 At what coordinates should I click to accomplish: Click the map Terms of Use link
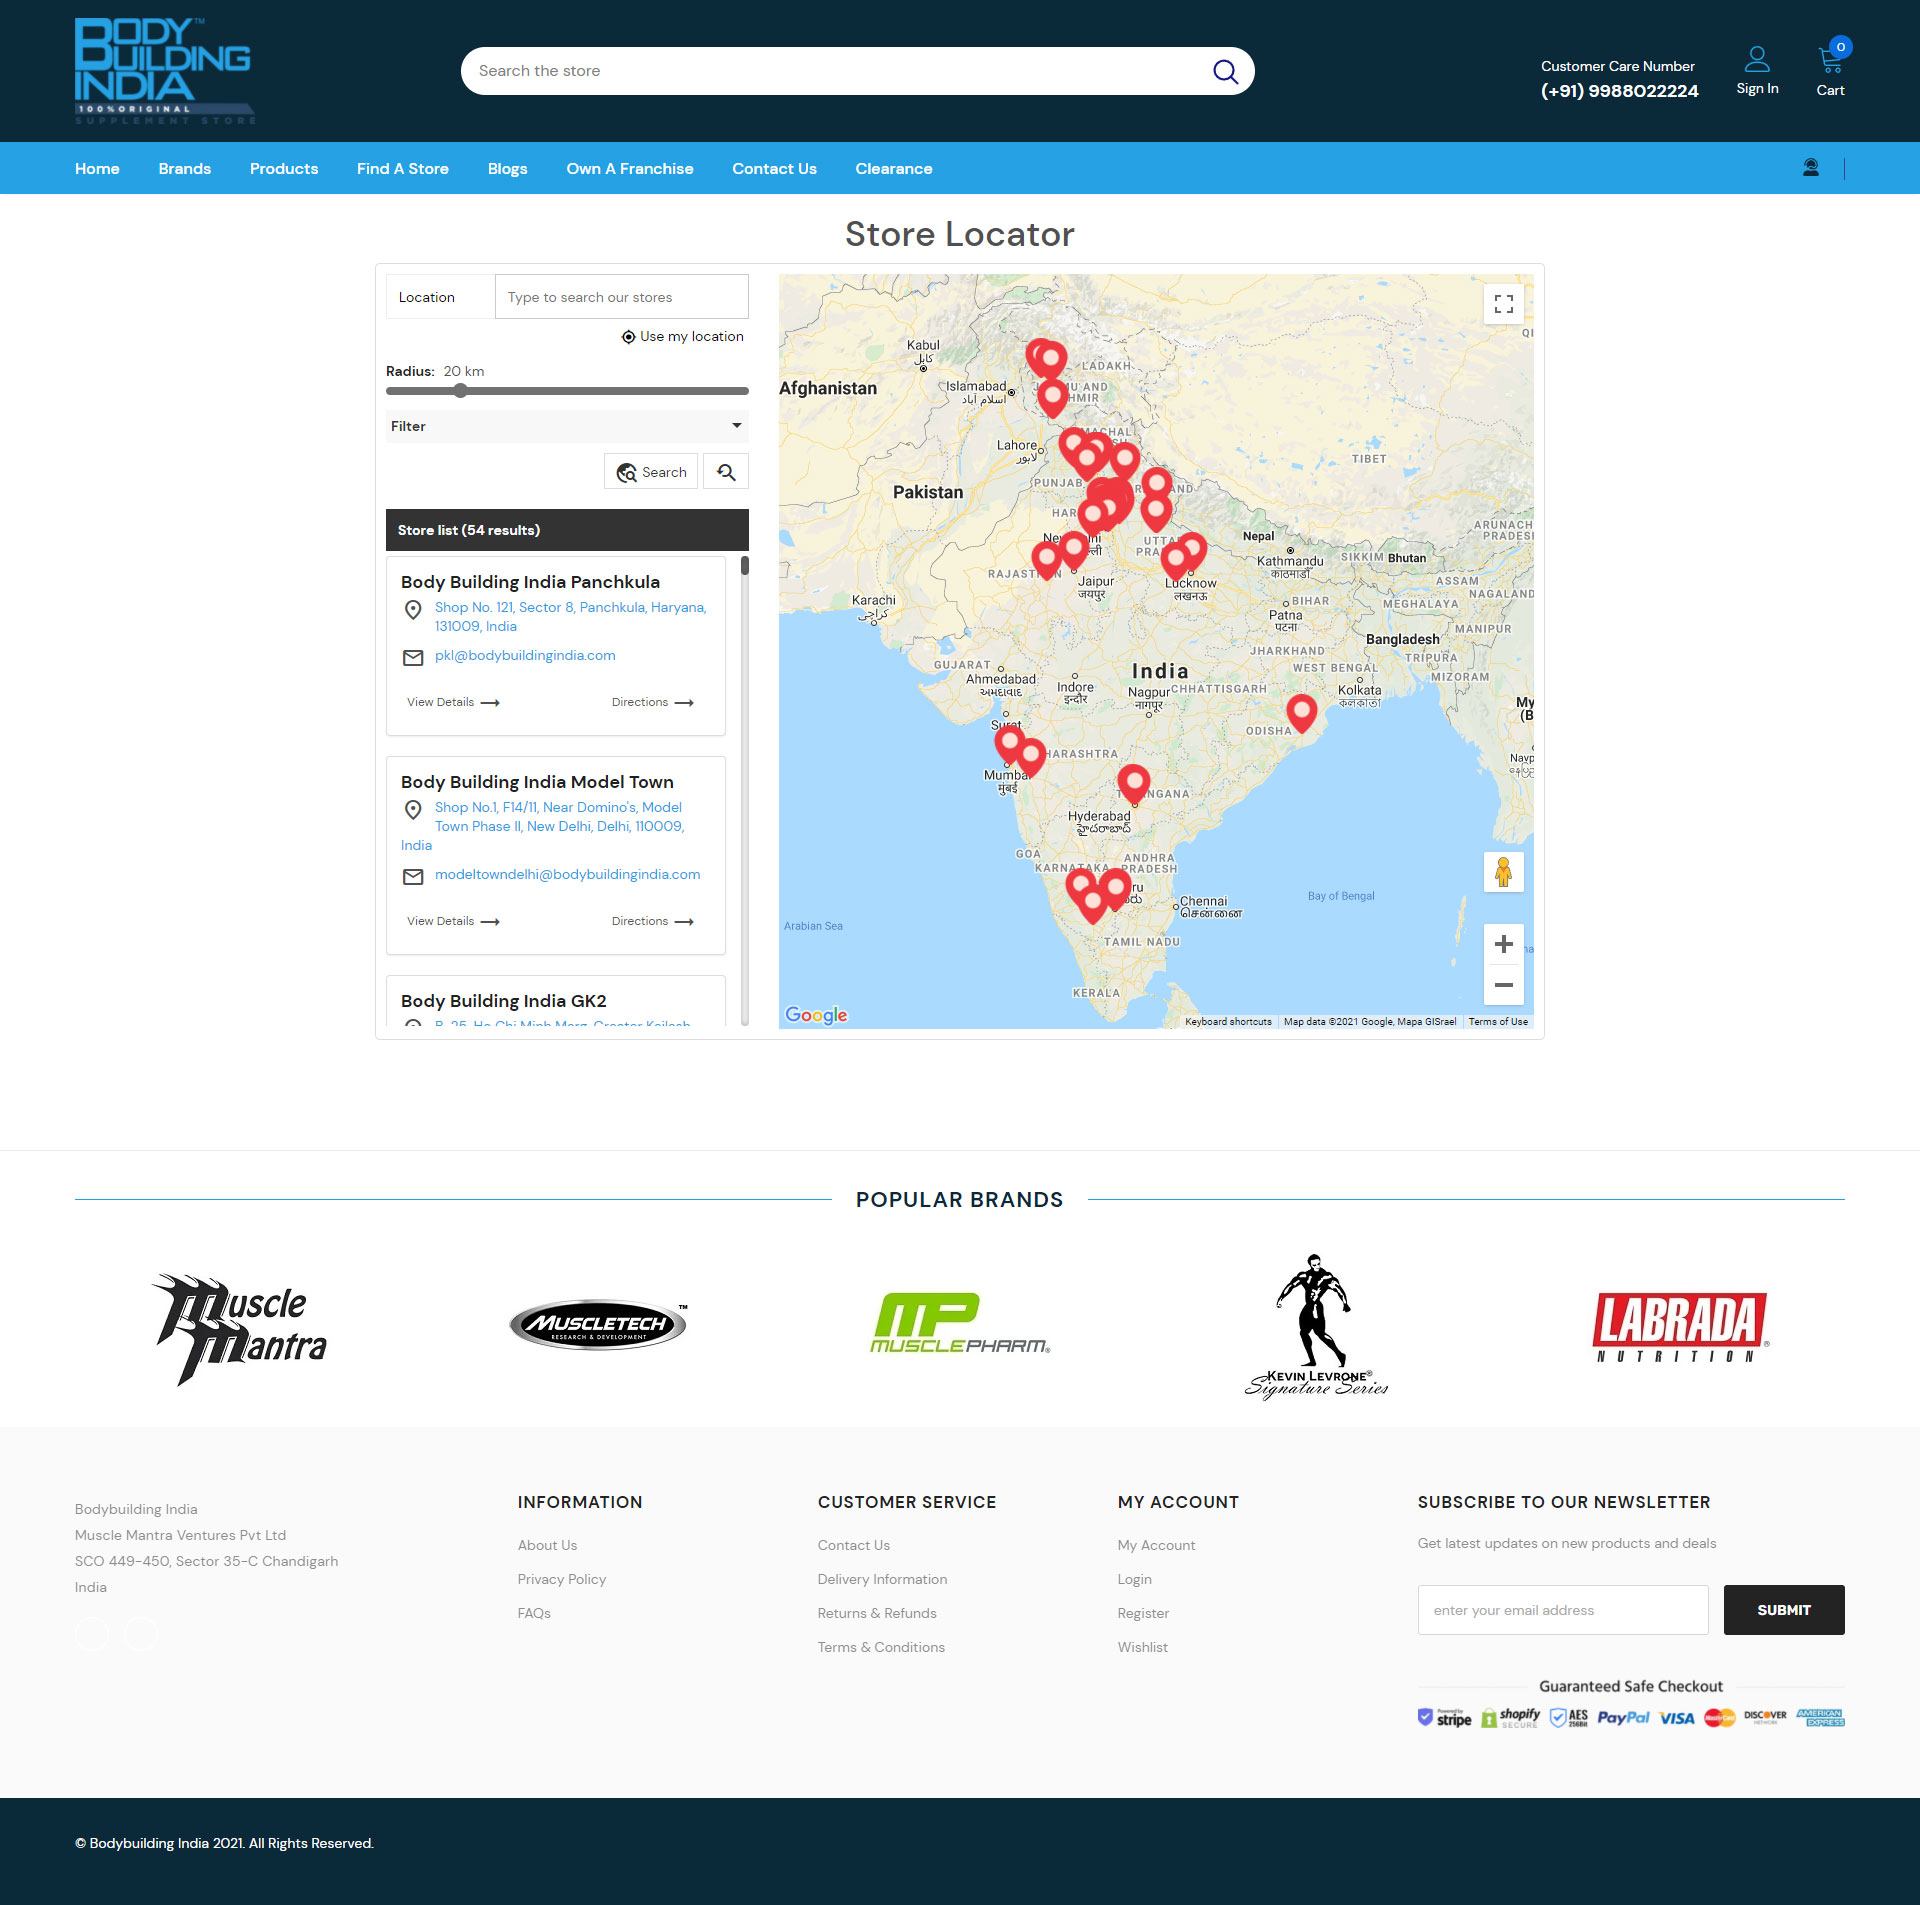click(x=1498, y=1022)
